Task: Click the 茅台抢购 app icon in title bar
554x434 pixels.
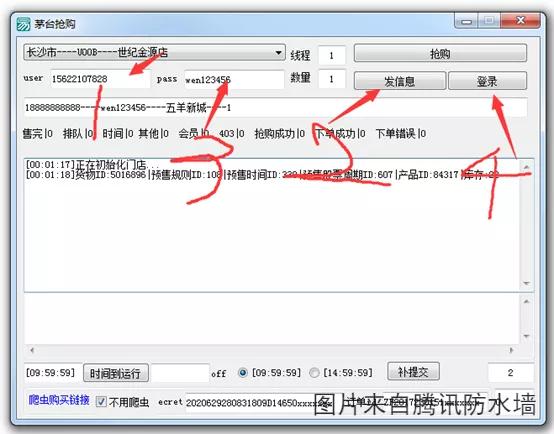Action: point(23,24)
